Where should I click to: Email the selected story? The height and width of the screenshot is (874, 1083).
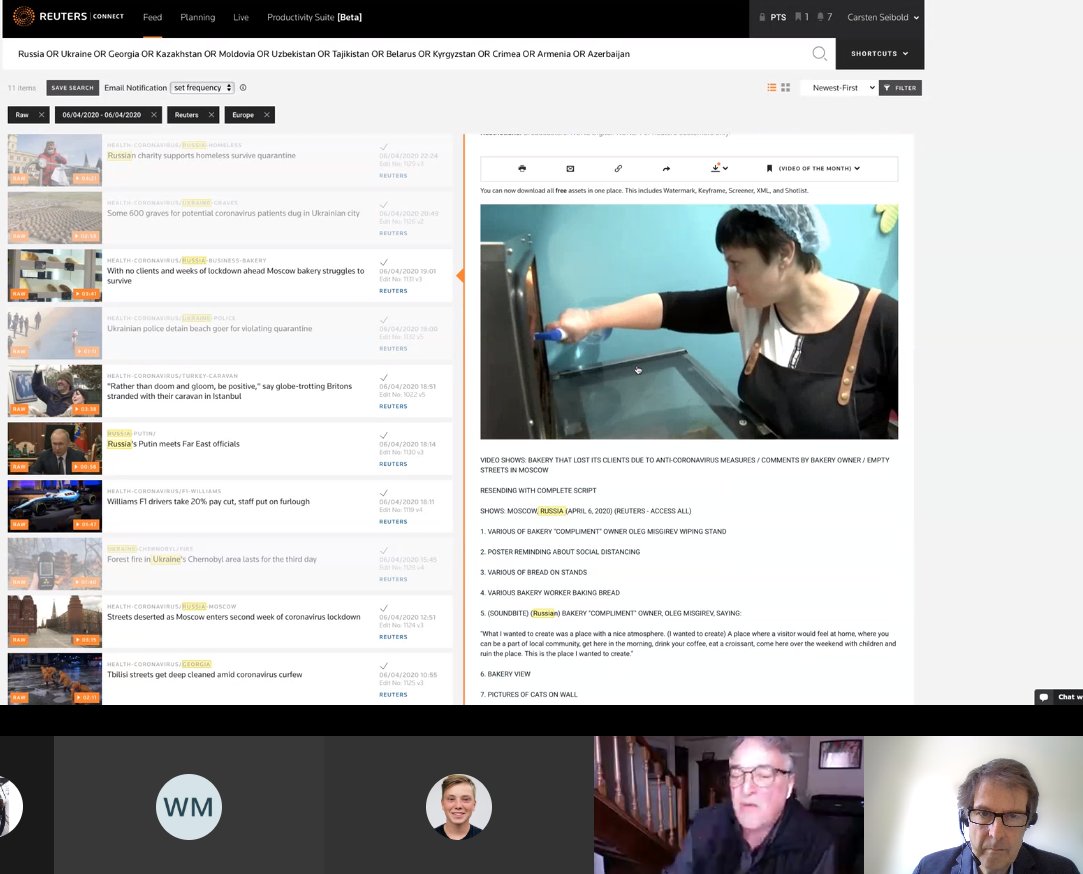(x=570, y=169)
